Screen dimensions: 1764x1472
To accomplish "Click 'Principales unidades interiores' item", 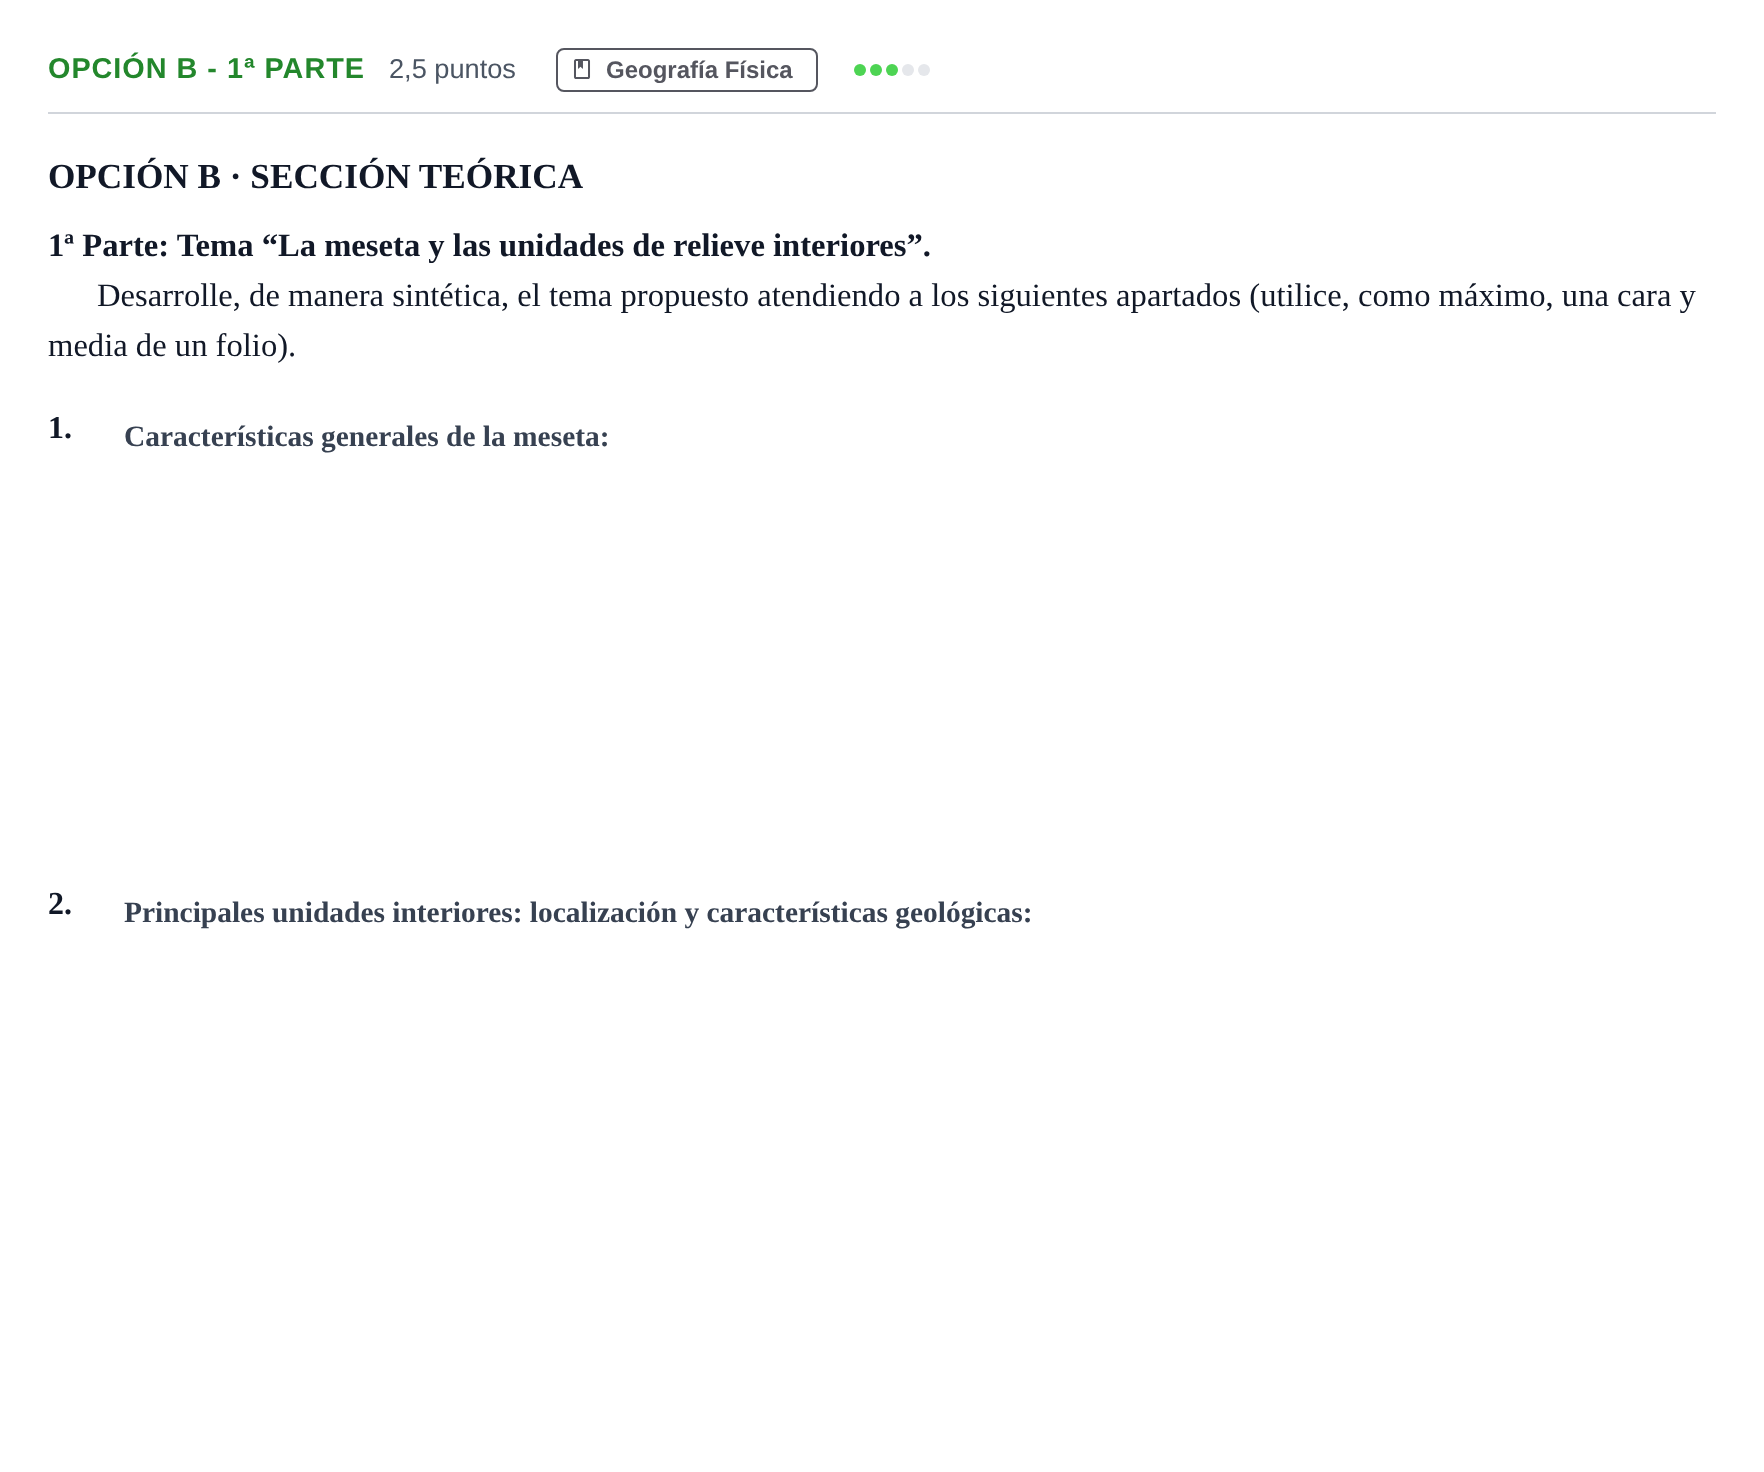I will (578, 913).
